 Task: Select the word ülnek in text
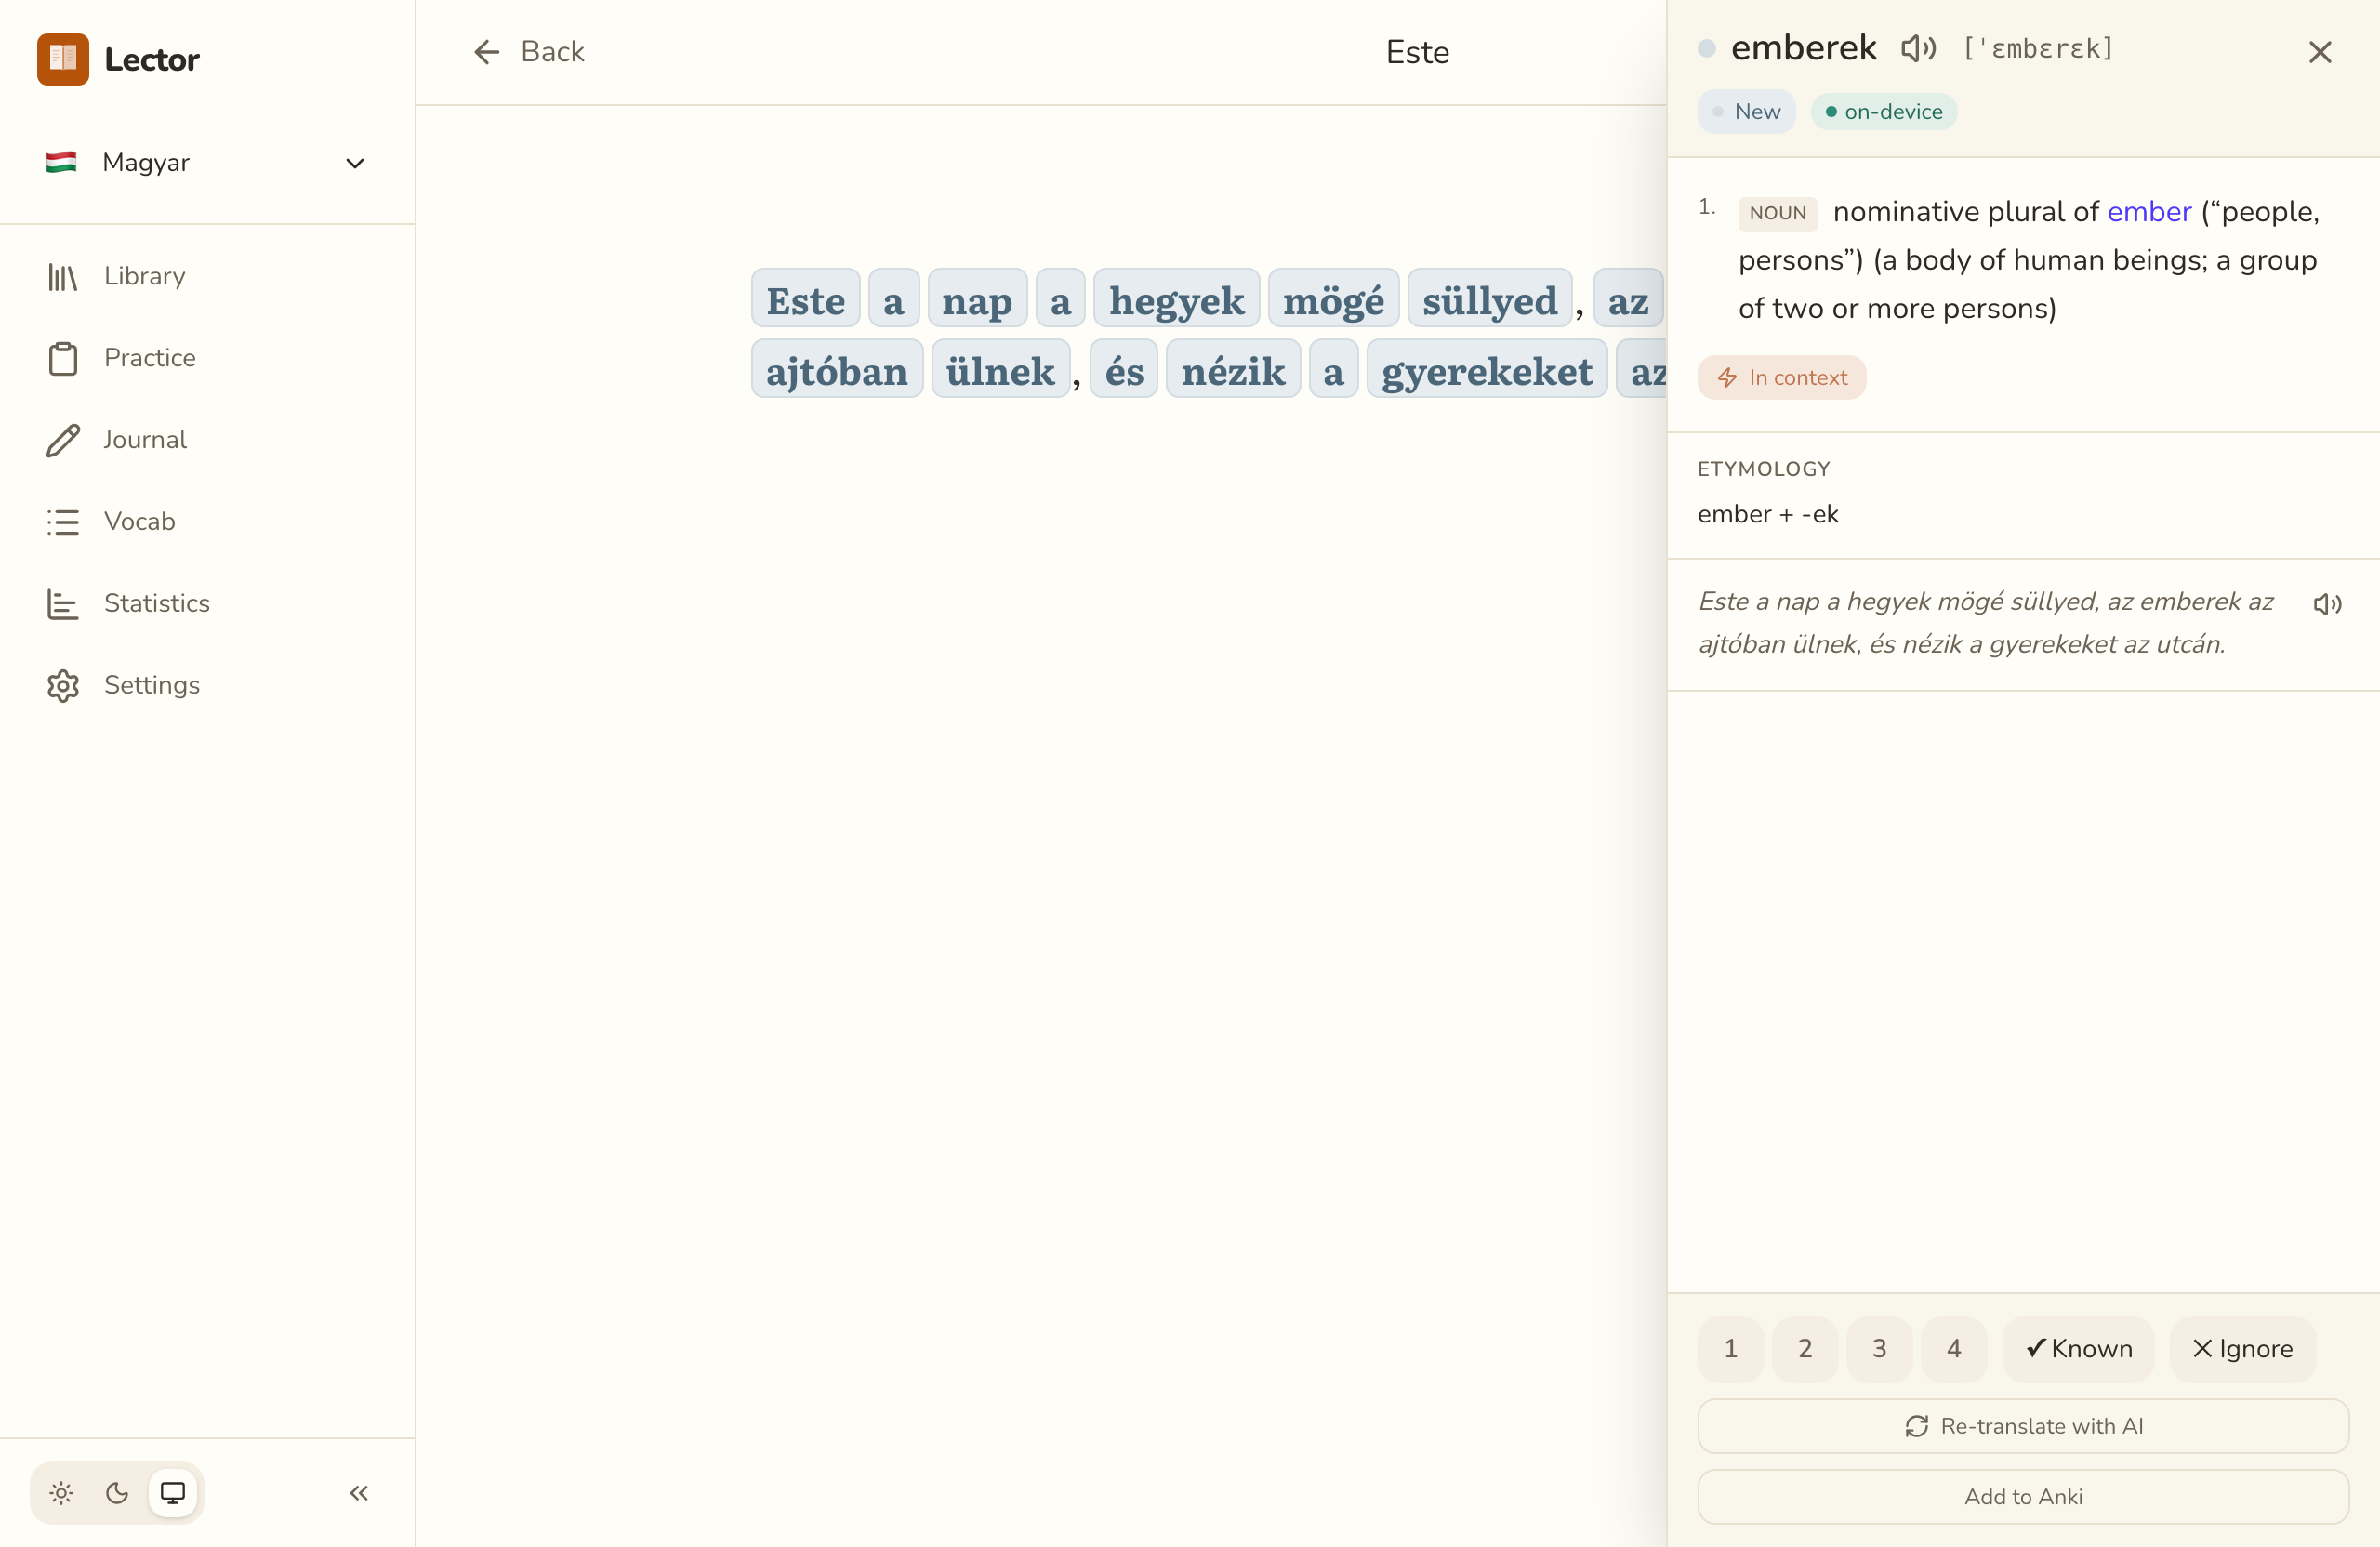coord(1000,370)
